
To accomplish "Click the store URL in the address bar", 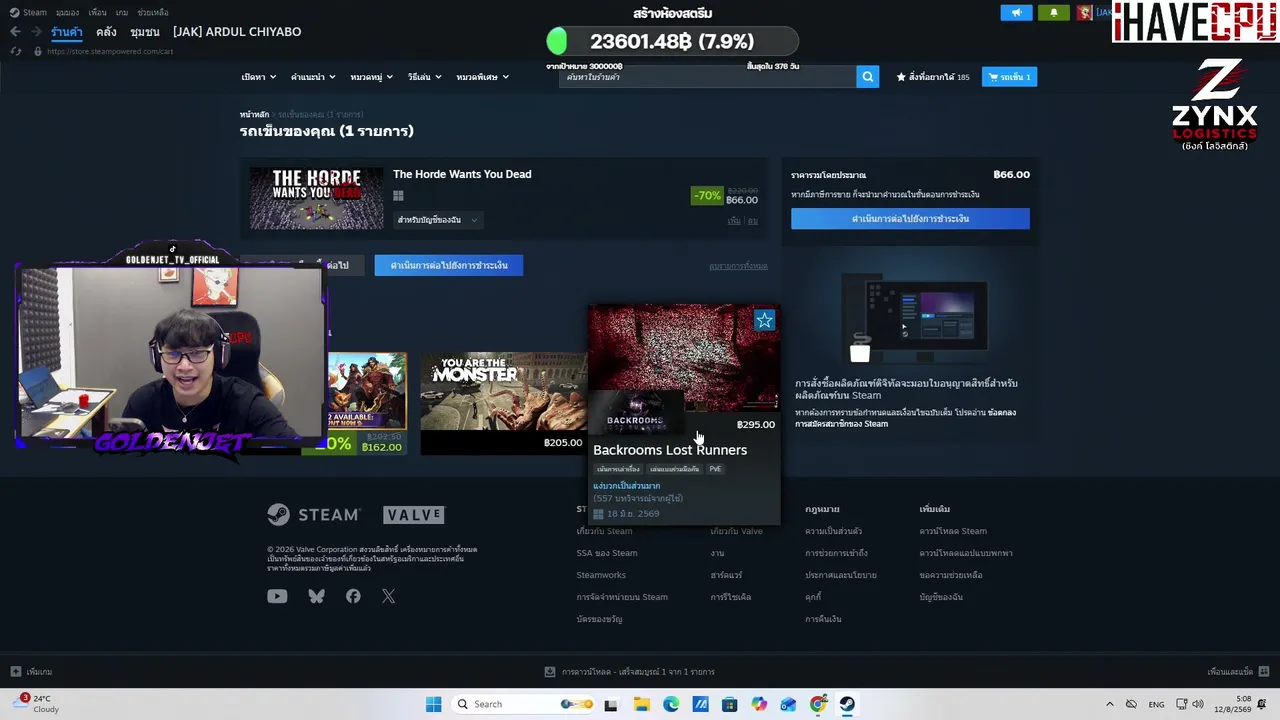I will [110, 51].
